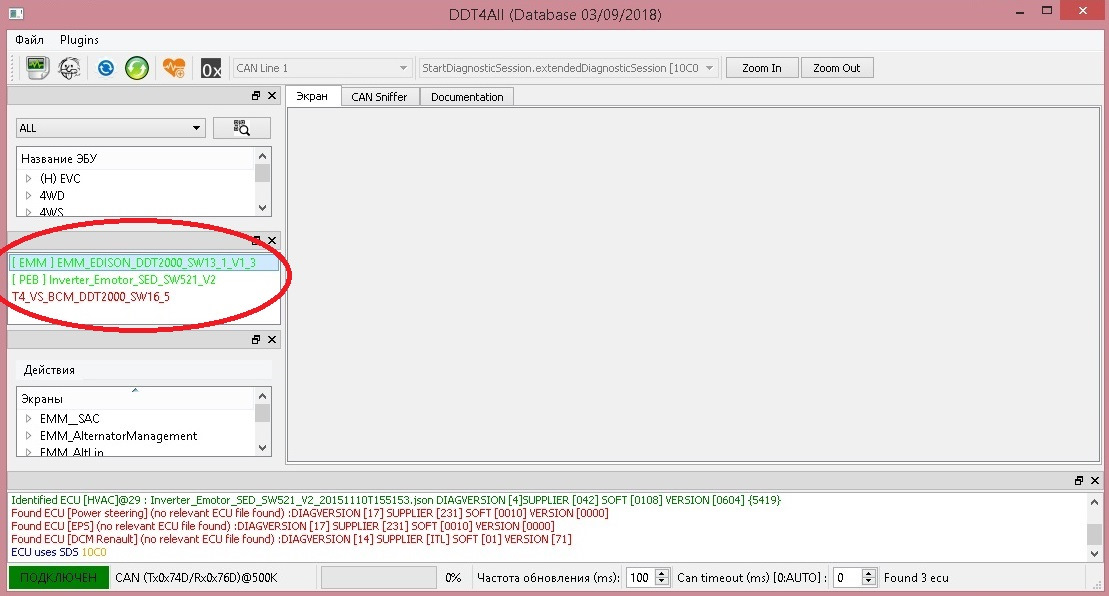Viewport: 1109px width, 596px height.
Task: Open the StartDiagnosticSession dropdown
Action: pos(568,68)
